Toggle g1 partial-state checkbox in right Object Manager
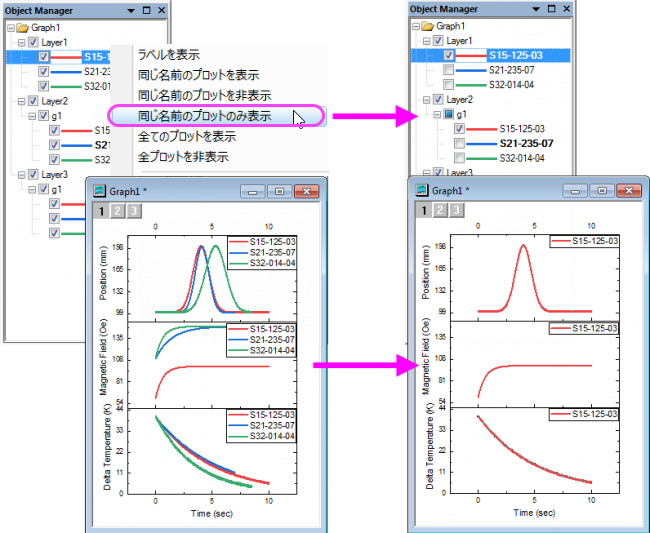This screenshot has height=533, width=650. pyautogui.click(x=449, y=114)
